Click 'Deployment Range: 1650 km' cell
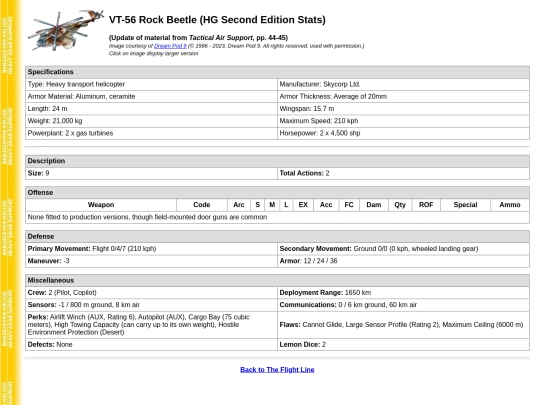The width and height of the screenshot is (540, 405). (403, 293)
